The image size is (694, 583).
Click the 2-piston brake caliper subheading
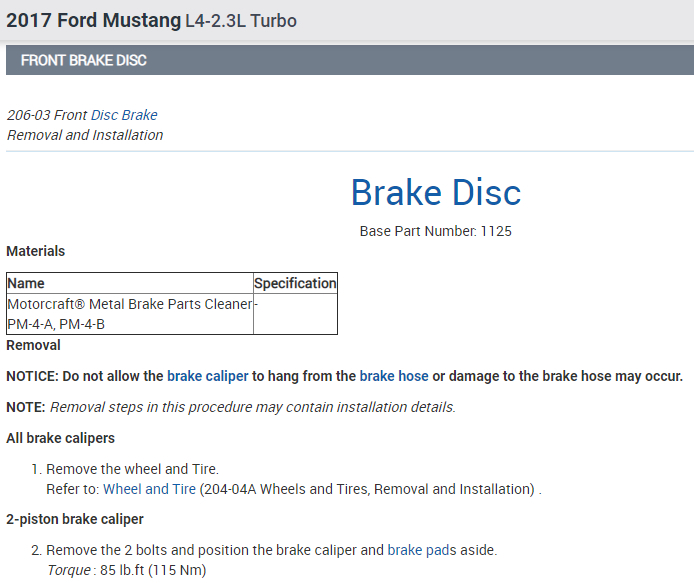pos(75,519)
